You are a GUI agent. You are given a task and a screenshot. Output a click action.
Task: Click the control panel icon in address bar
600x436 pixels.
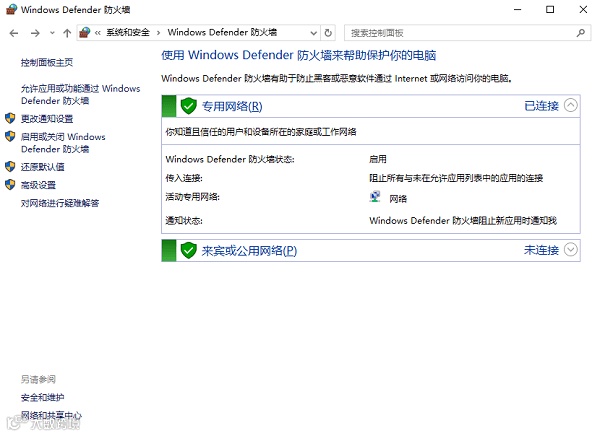[85, 33]
